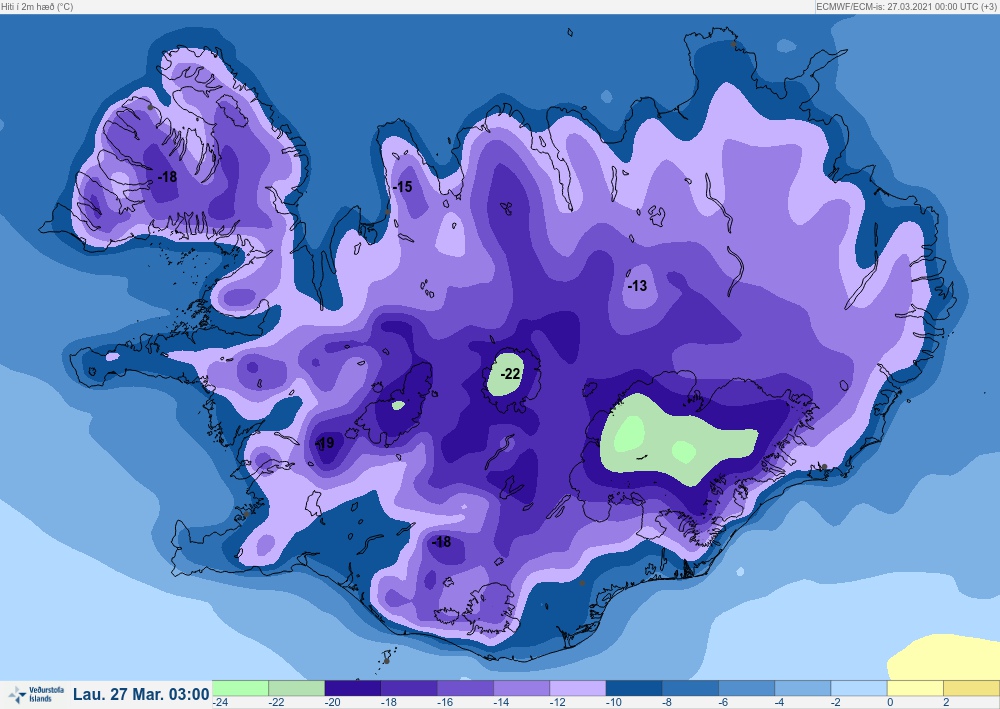Choose the dark blue legend swatch starting at -10
1000x709 pixels.
click(x=634, y=689)
